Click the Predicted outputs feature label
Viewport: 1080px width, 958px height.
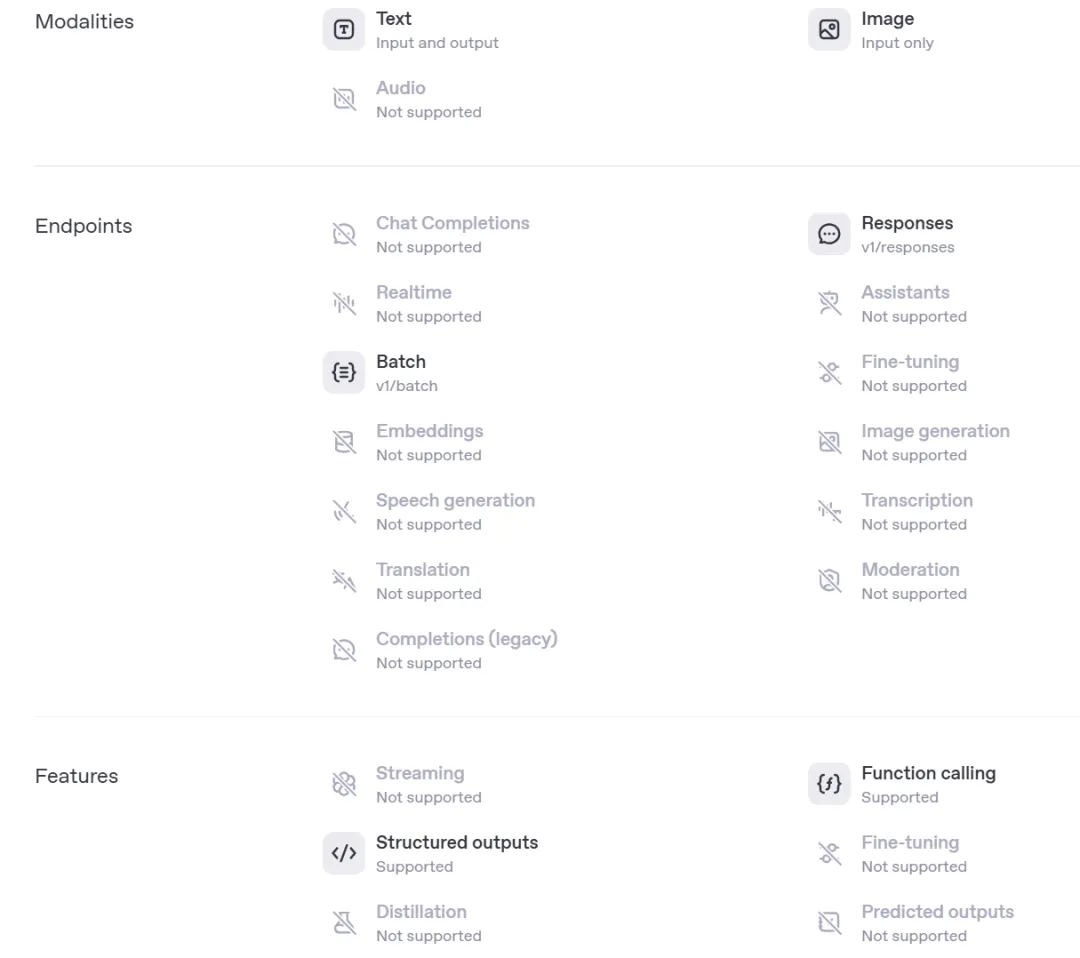click(x=937, y=912)
